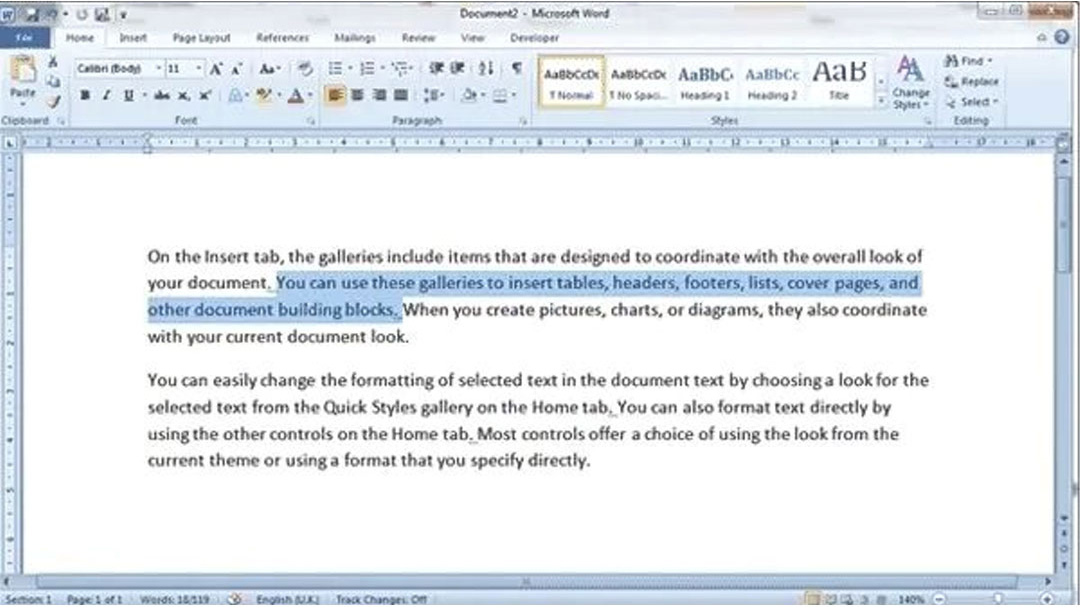Open the Page Layout tab
Screen dimensions: 1080x609
point(201,38)
